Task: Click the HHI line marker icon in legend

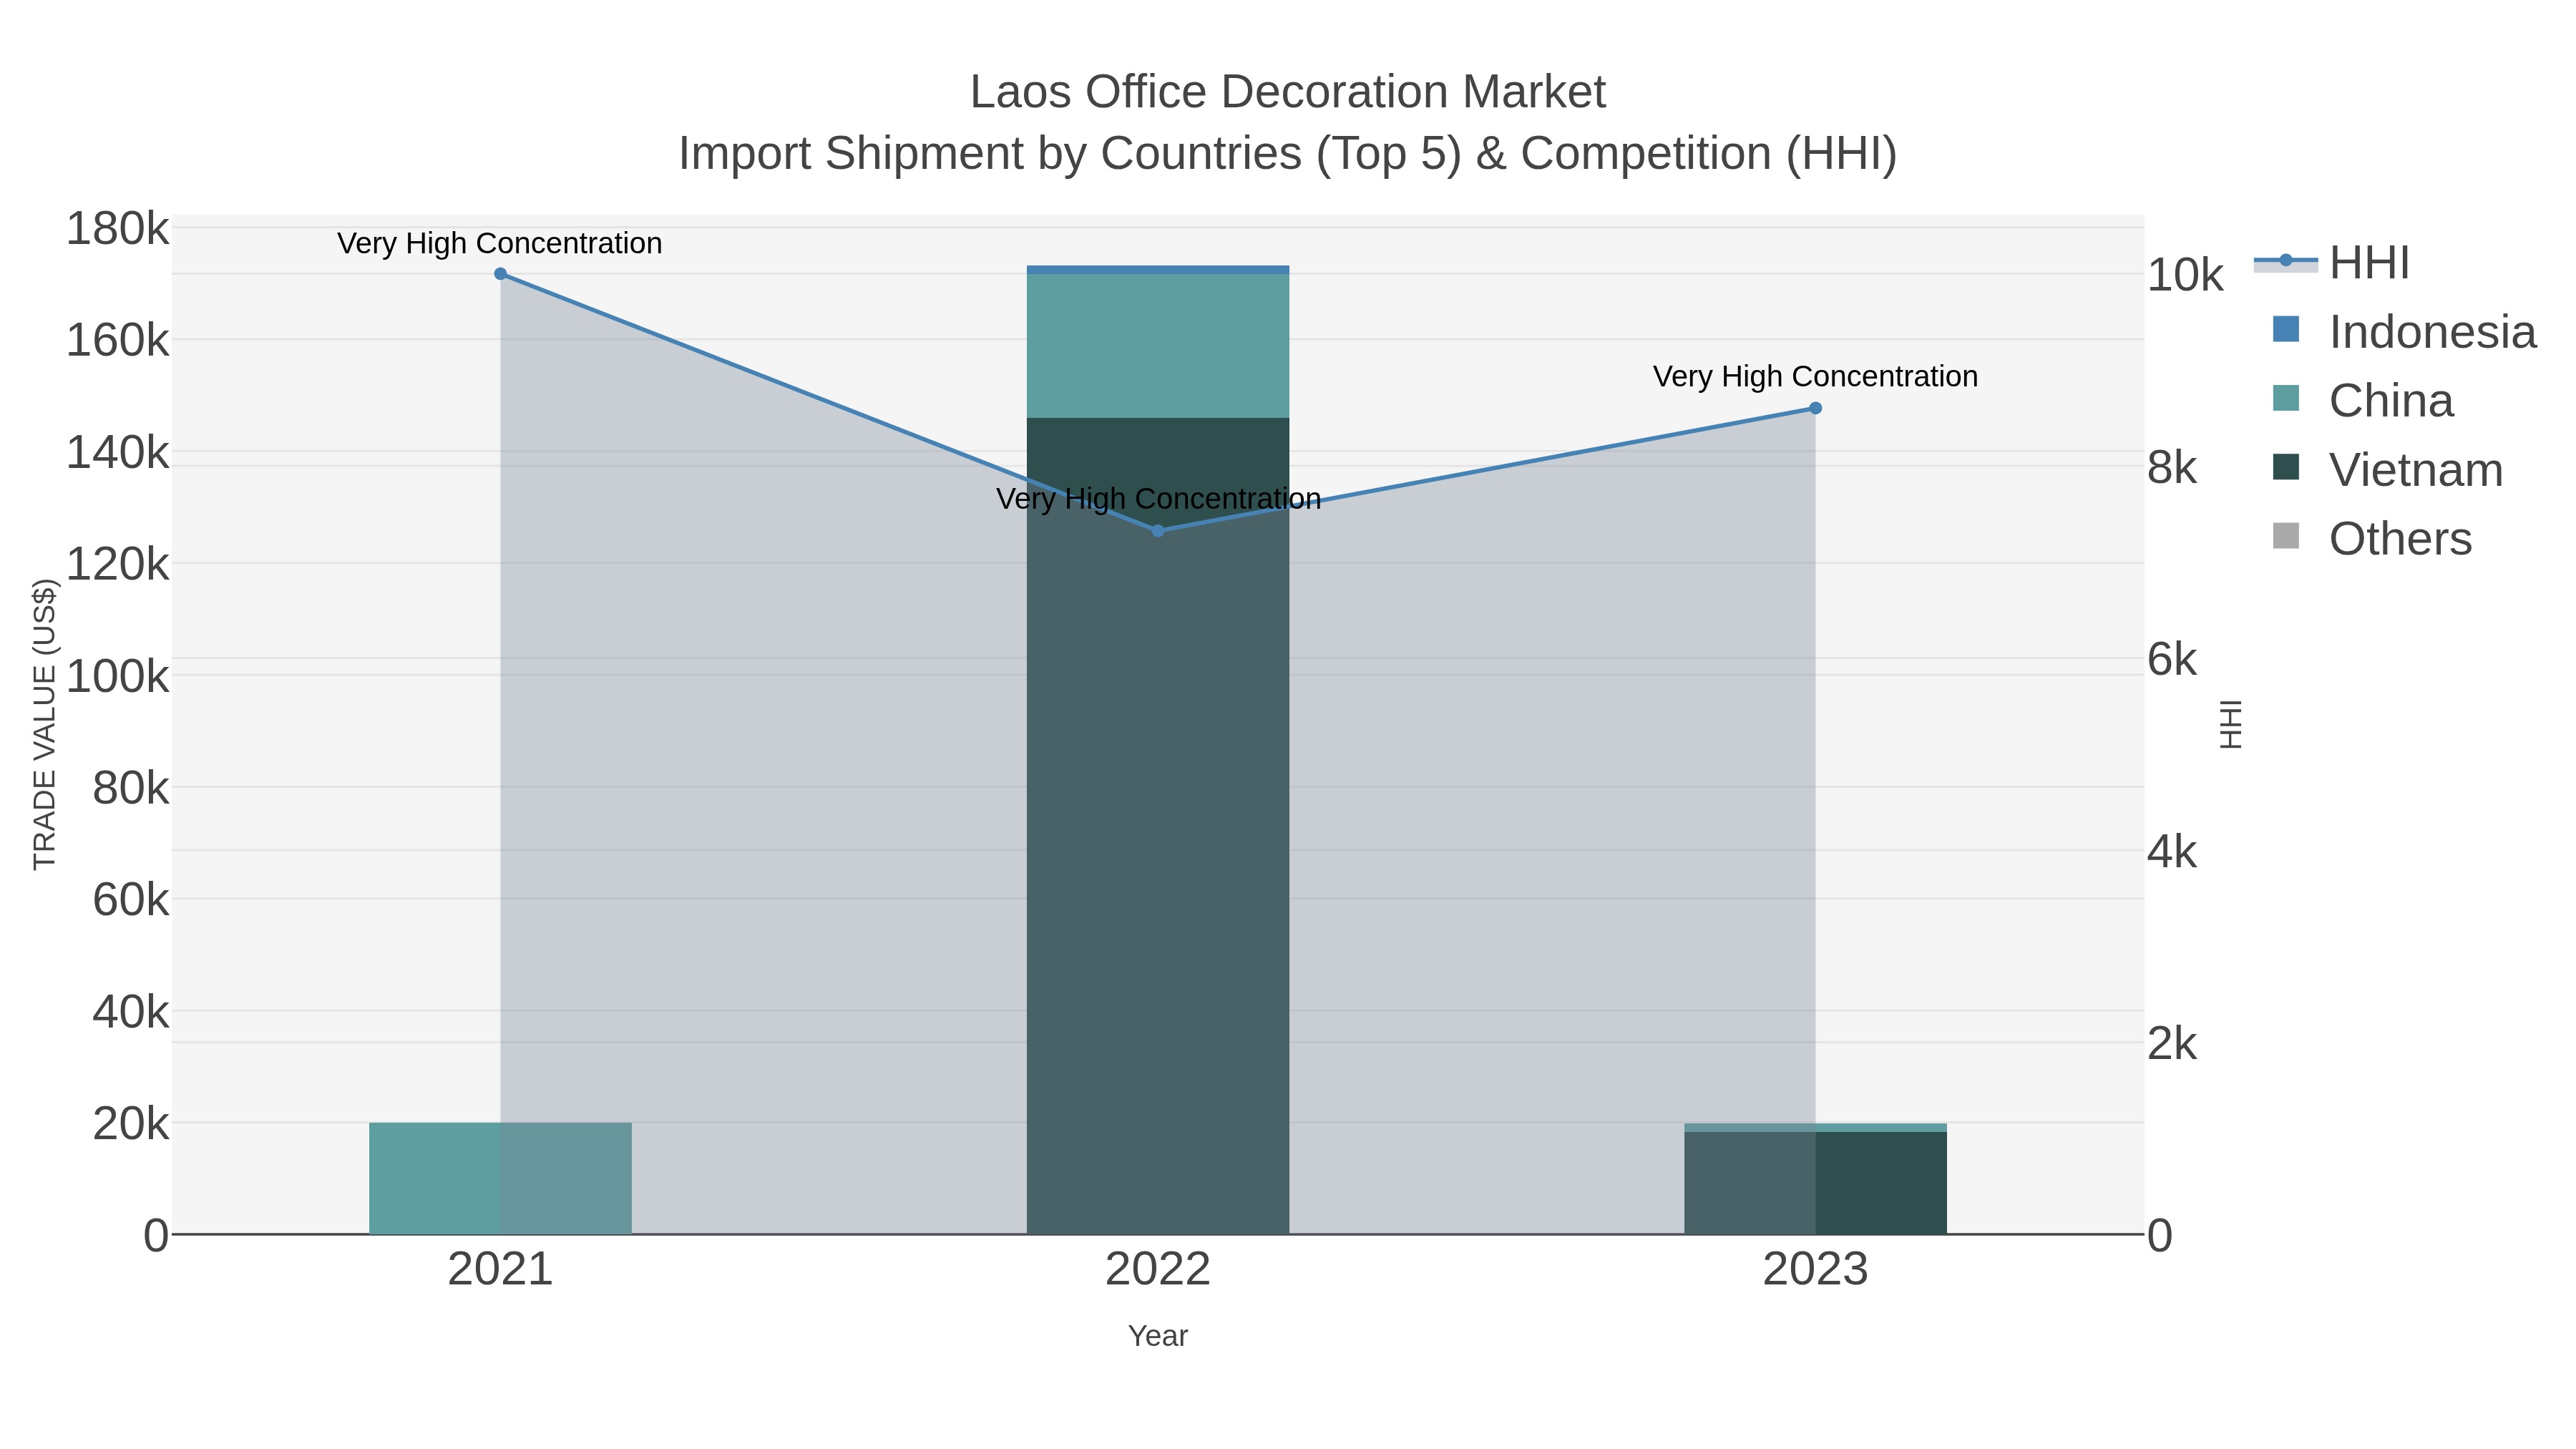Action: click(x=2285, y=261)
